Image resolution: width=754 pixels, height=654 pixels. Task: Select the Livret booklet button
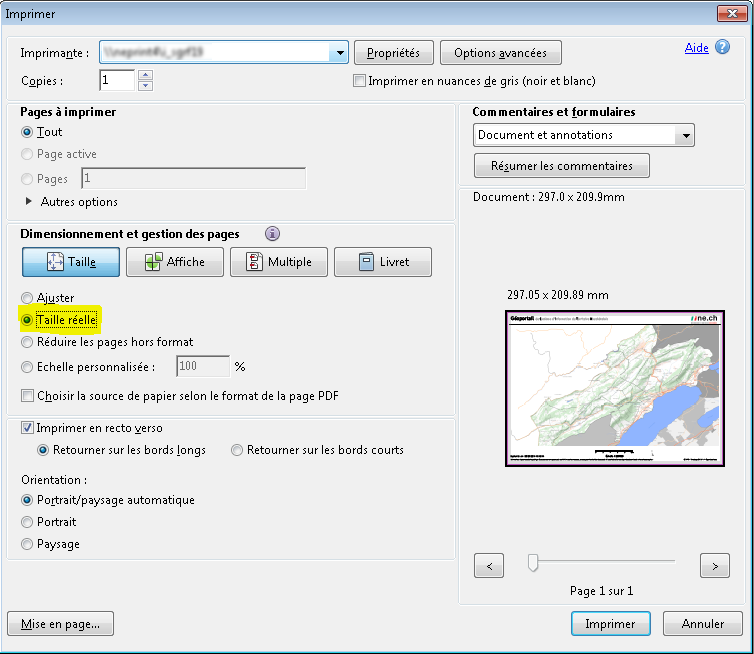(383, 262)
